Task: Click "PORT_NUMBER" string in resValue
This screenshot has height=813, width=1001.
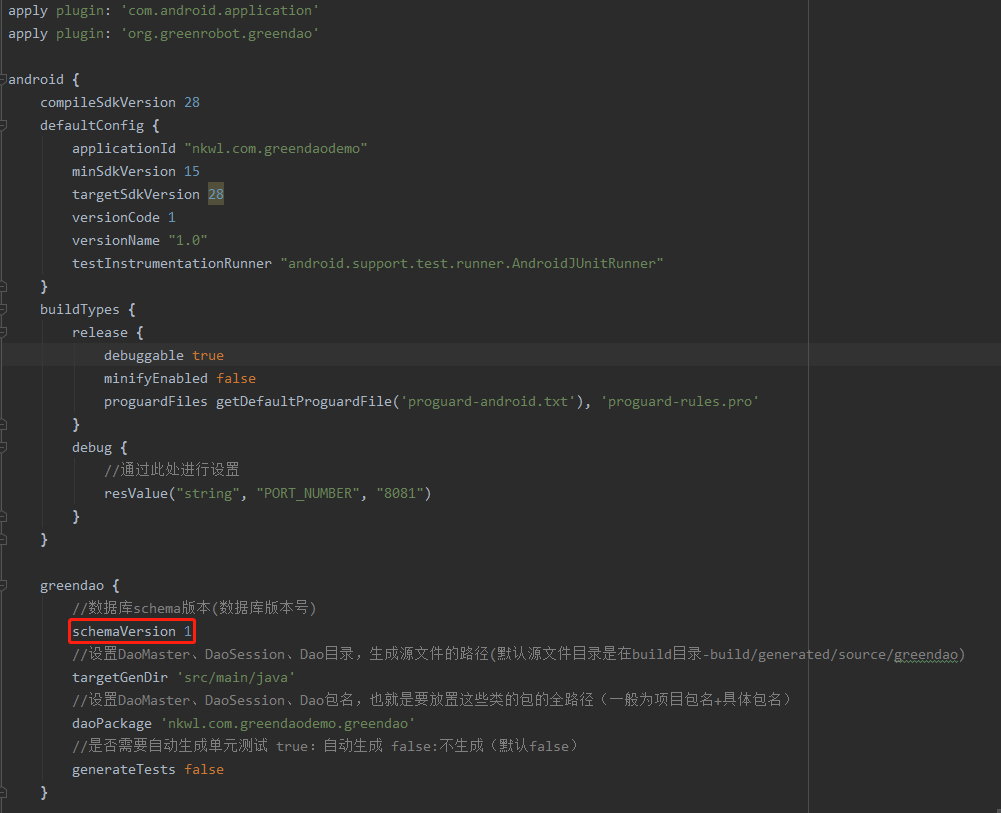Action: tap(308, 493)
